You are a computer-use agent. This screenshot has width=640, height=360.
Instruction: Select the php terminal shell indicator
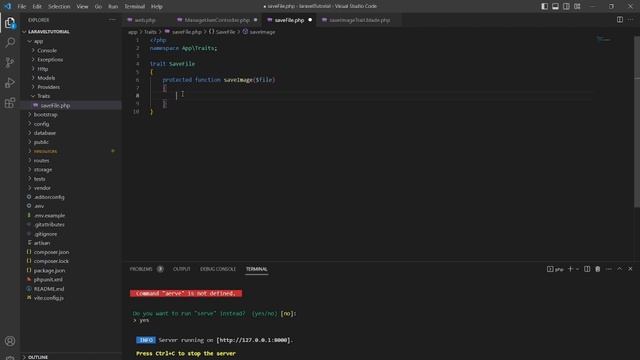click(555, 269)
